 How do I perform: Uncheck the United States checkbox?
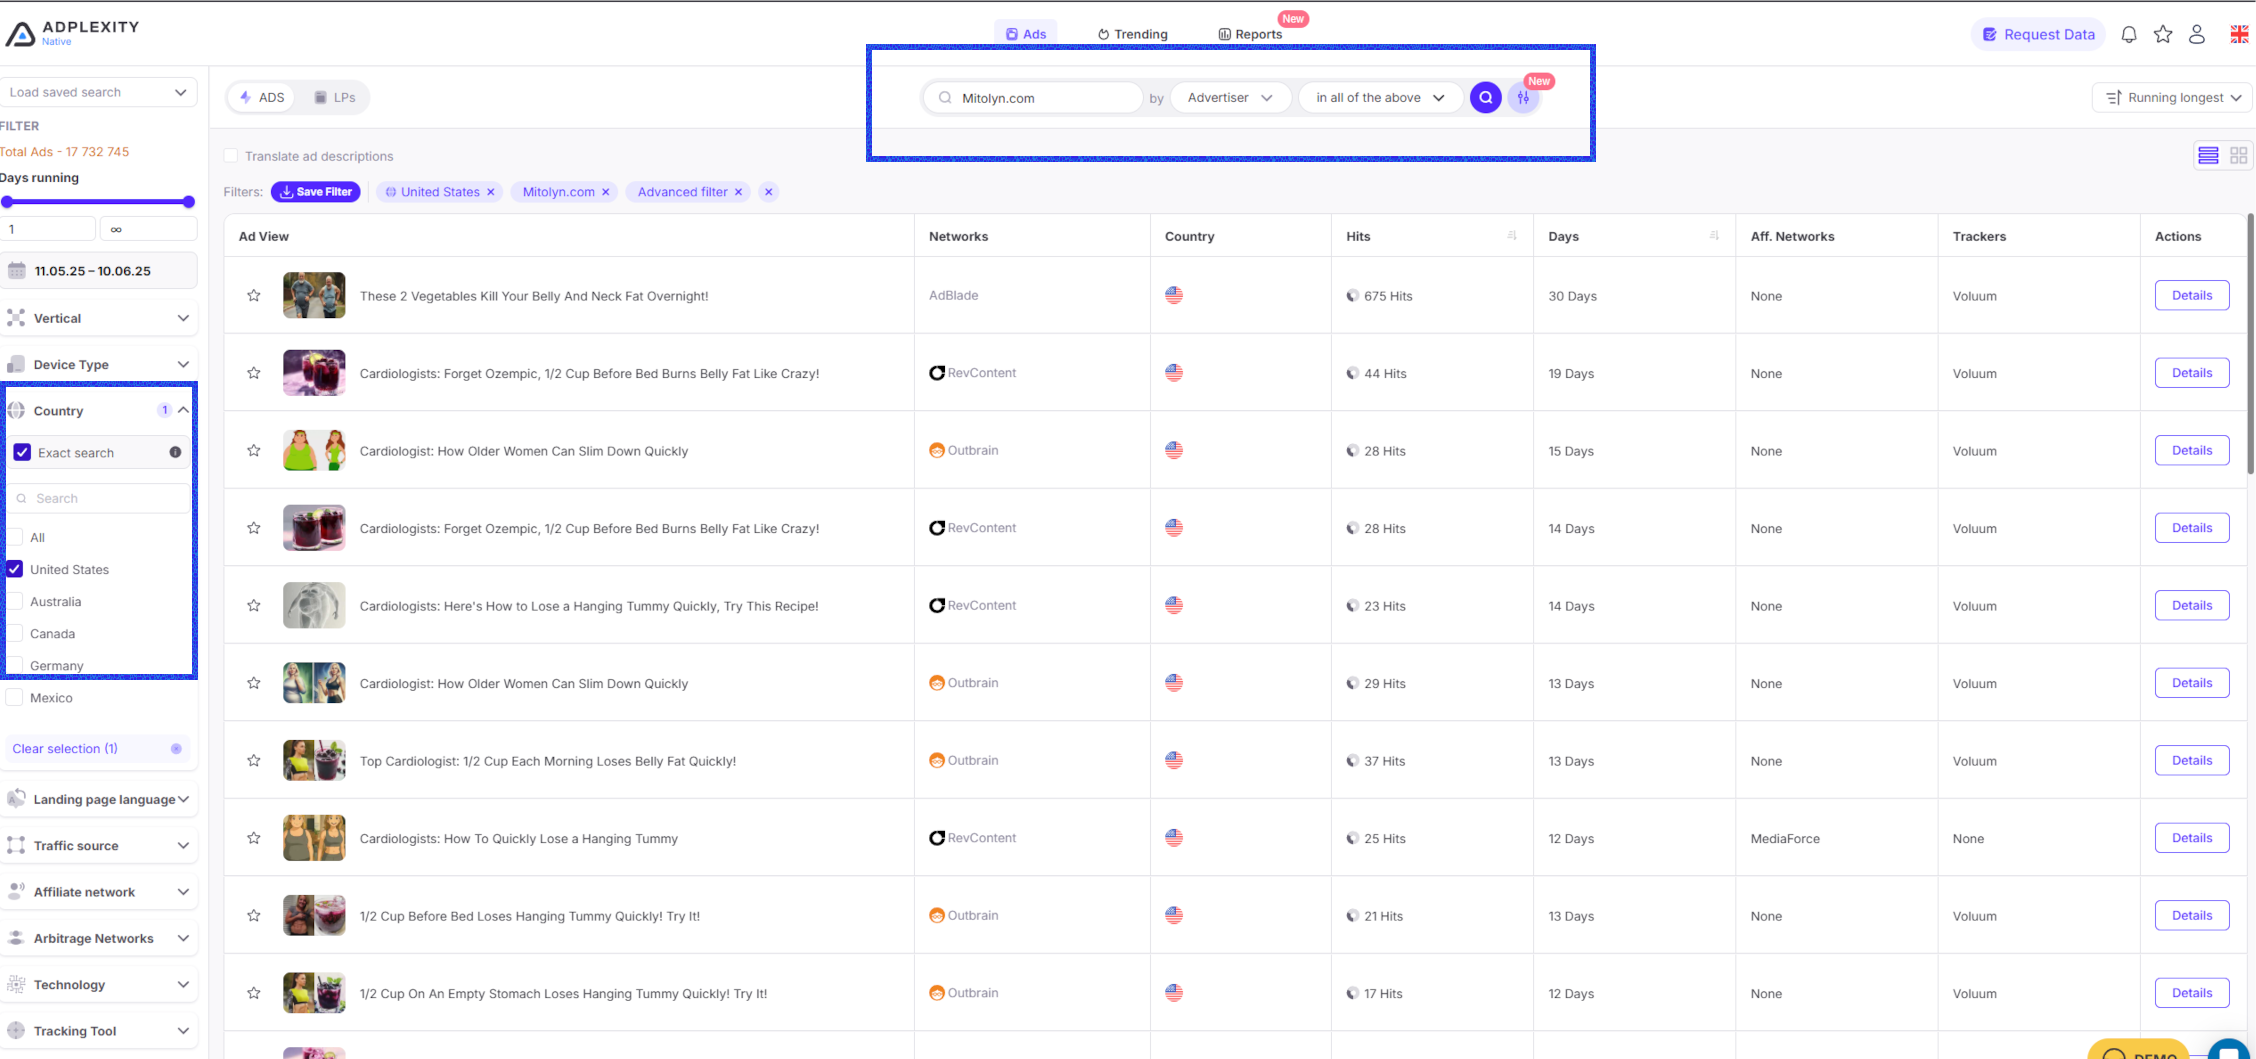click(15, 569)
